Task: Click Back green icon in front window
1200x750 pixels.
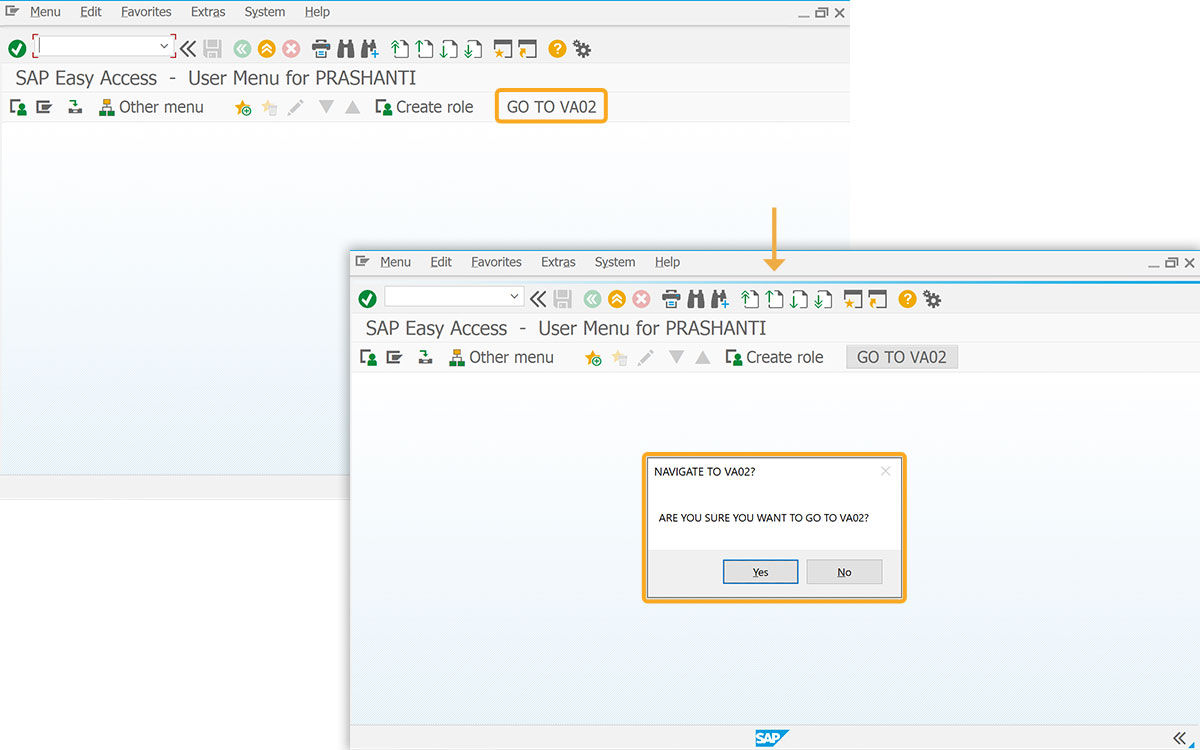Action: pyautogui.click(x=592, y=298)
